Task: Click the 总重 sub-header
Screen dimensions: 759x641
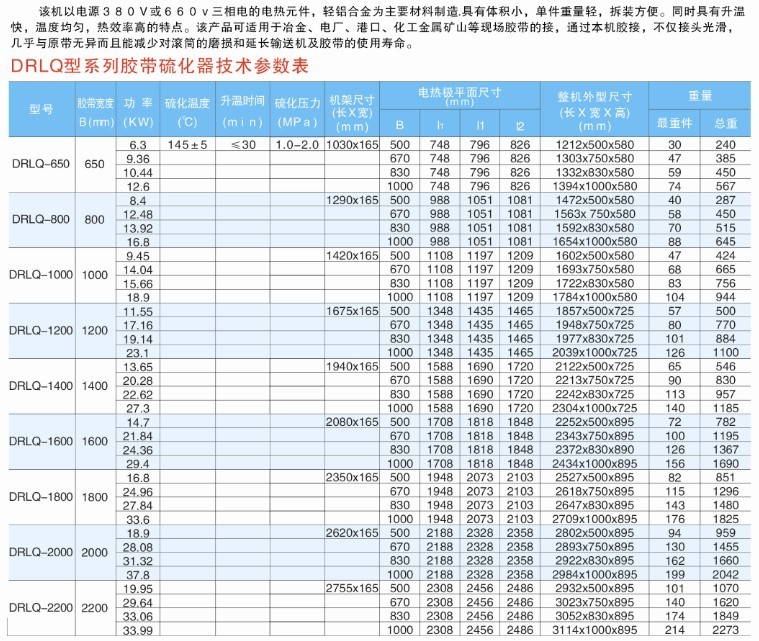Action: click(x=726, y=125)
